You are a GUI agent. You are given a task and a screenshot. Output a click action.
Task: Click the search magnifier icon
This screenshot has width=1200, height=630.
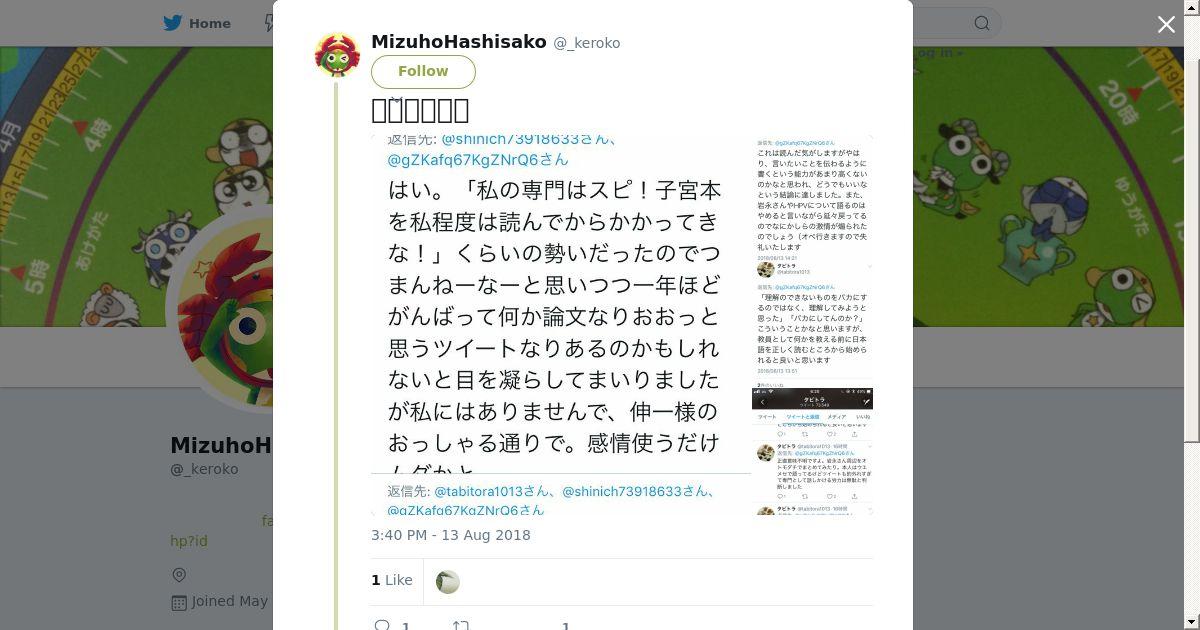coord(982,23)
